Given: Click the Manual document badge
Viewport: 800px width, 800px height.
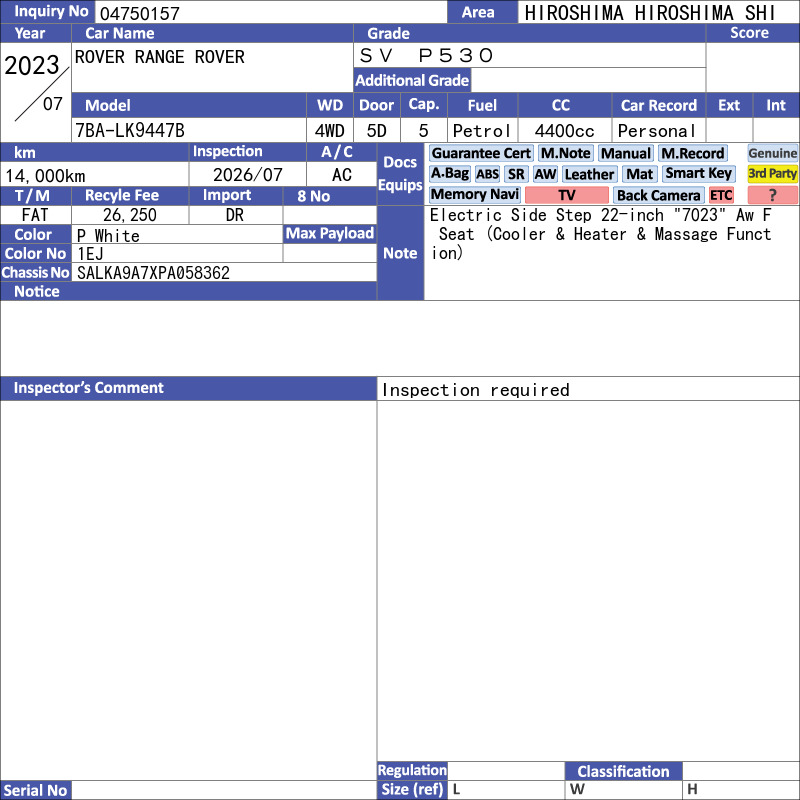Looking at the screenshot, I should pyautogui.click(x=626, y=153).
